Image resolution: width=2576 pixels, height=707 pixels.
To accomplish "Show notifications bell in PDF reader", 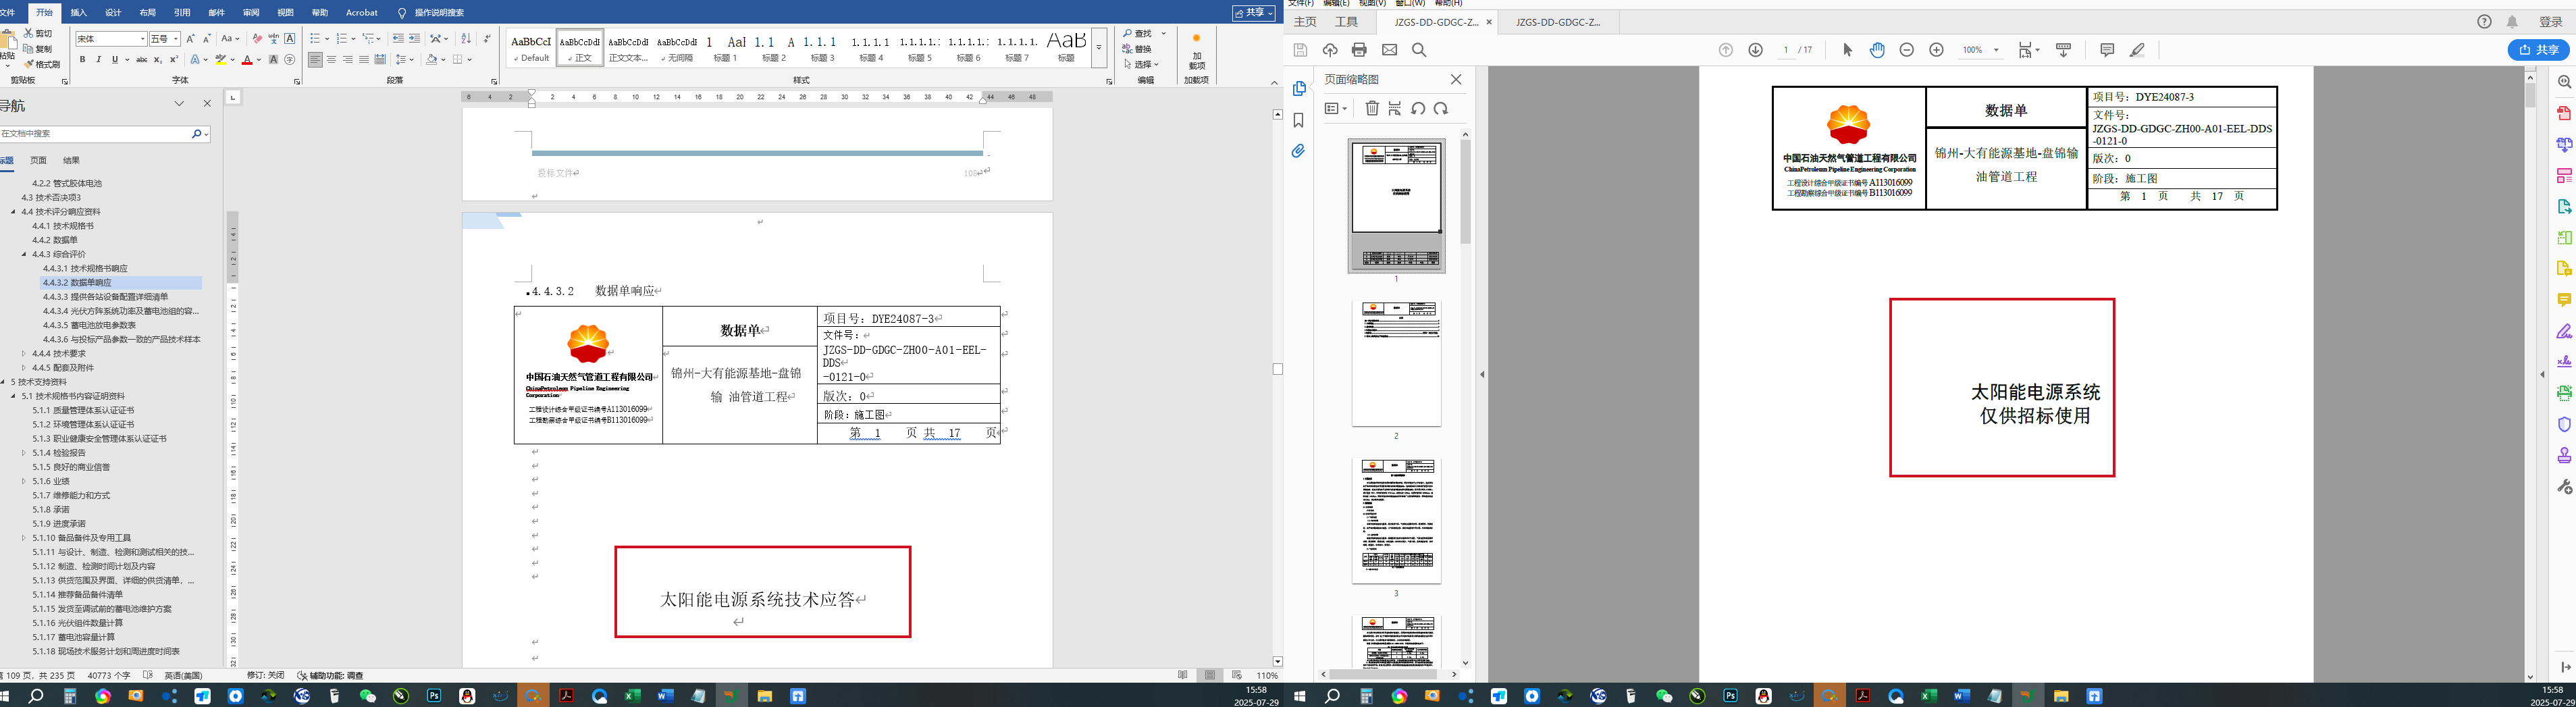I will pyautogui.click(x=2512, y=22).
